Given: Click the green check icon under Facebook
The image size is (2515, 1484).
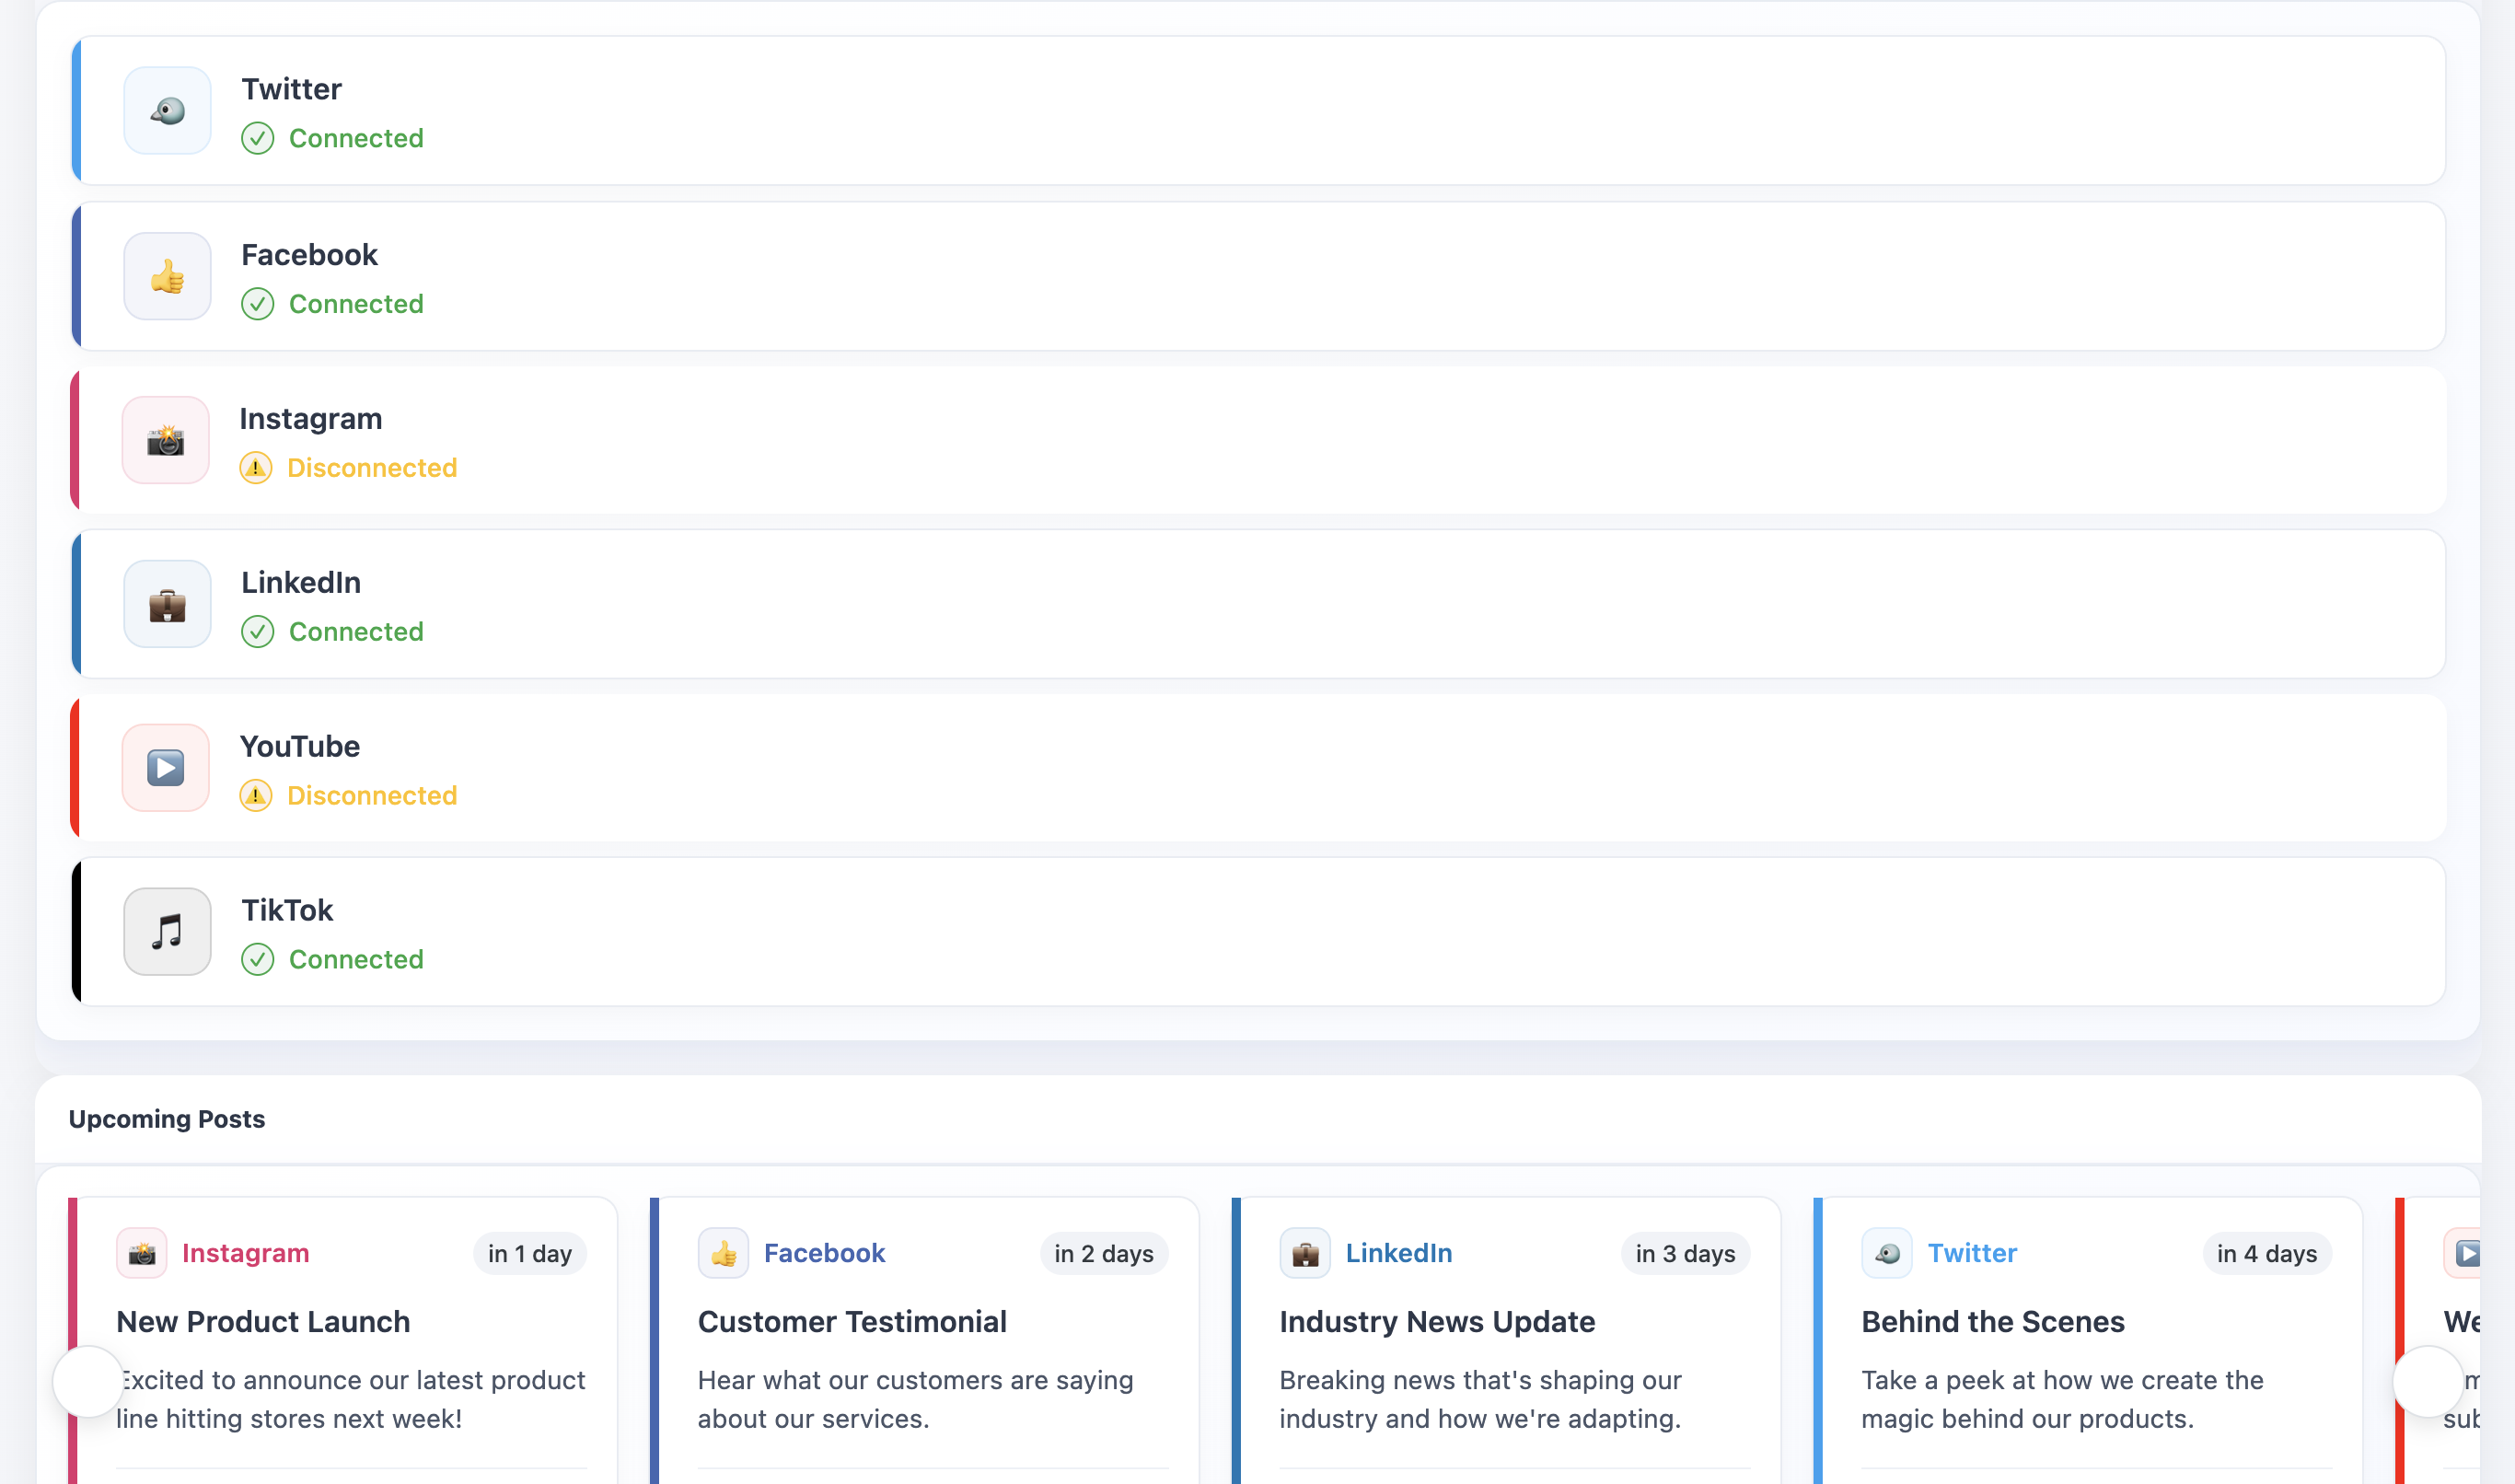Looking at the screenshot, I should pyautogui.click(x=257, y=304).
